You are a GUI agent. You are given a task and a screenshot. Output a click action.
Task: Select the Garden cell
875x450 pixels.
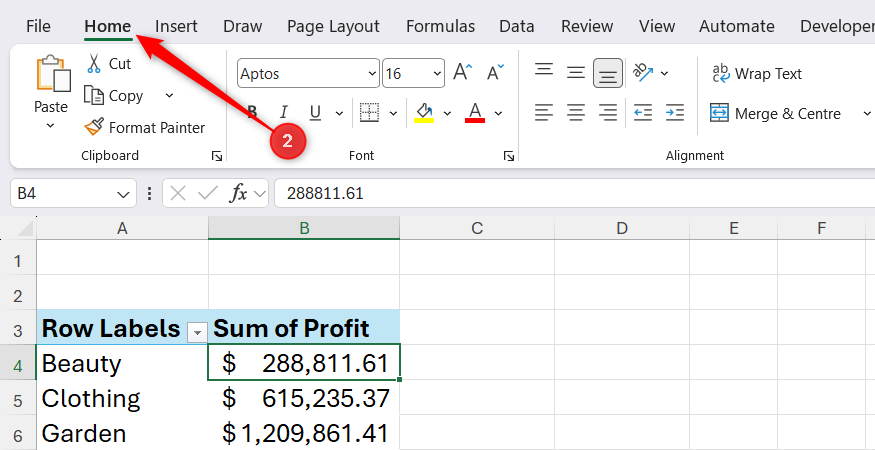click(122, 433)
